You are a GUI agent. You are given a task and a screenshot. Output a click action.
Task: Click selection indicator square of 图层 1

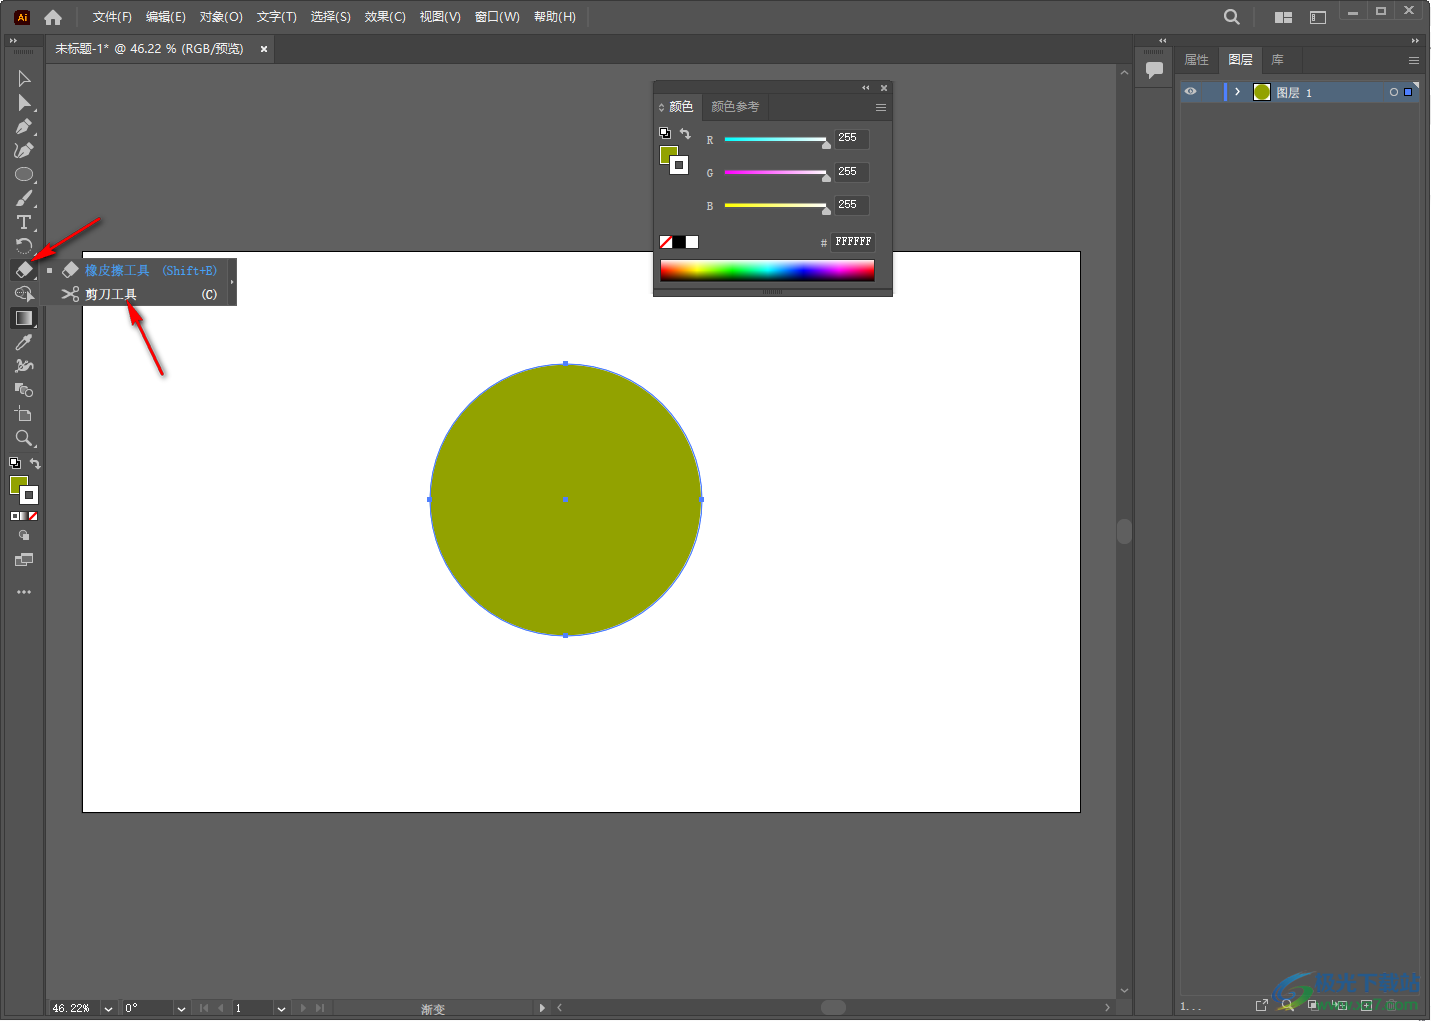[1408, 92]
